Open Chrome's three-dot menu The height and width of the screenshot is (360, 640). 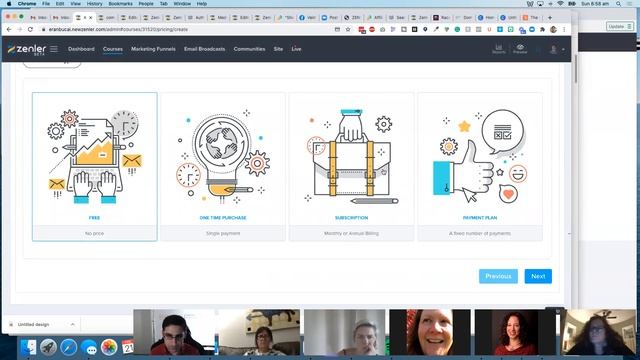click(564, 29)
